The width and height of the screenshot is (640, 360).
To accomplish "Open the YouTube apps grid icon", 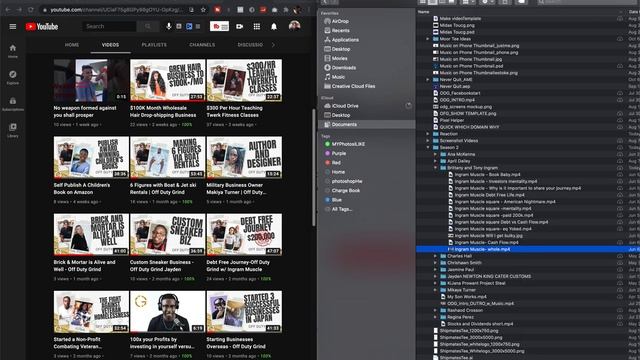I will pyautogui.click(x=257, y=27).
